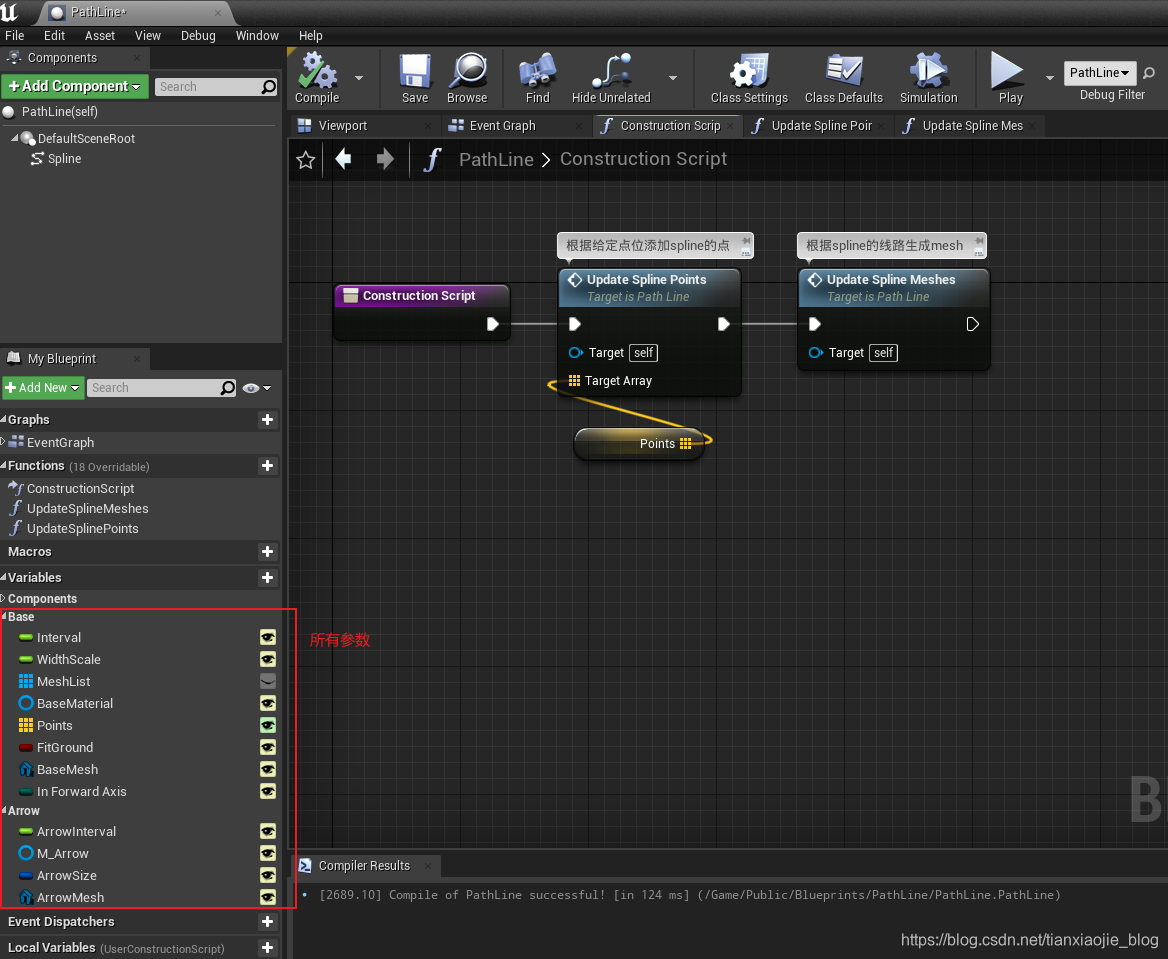Open Class Settings from toolbar
The image size is (1168, 959).
749,72
